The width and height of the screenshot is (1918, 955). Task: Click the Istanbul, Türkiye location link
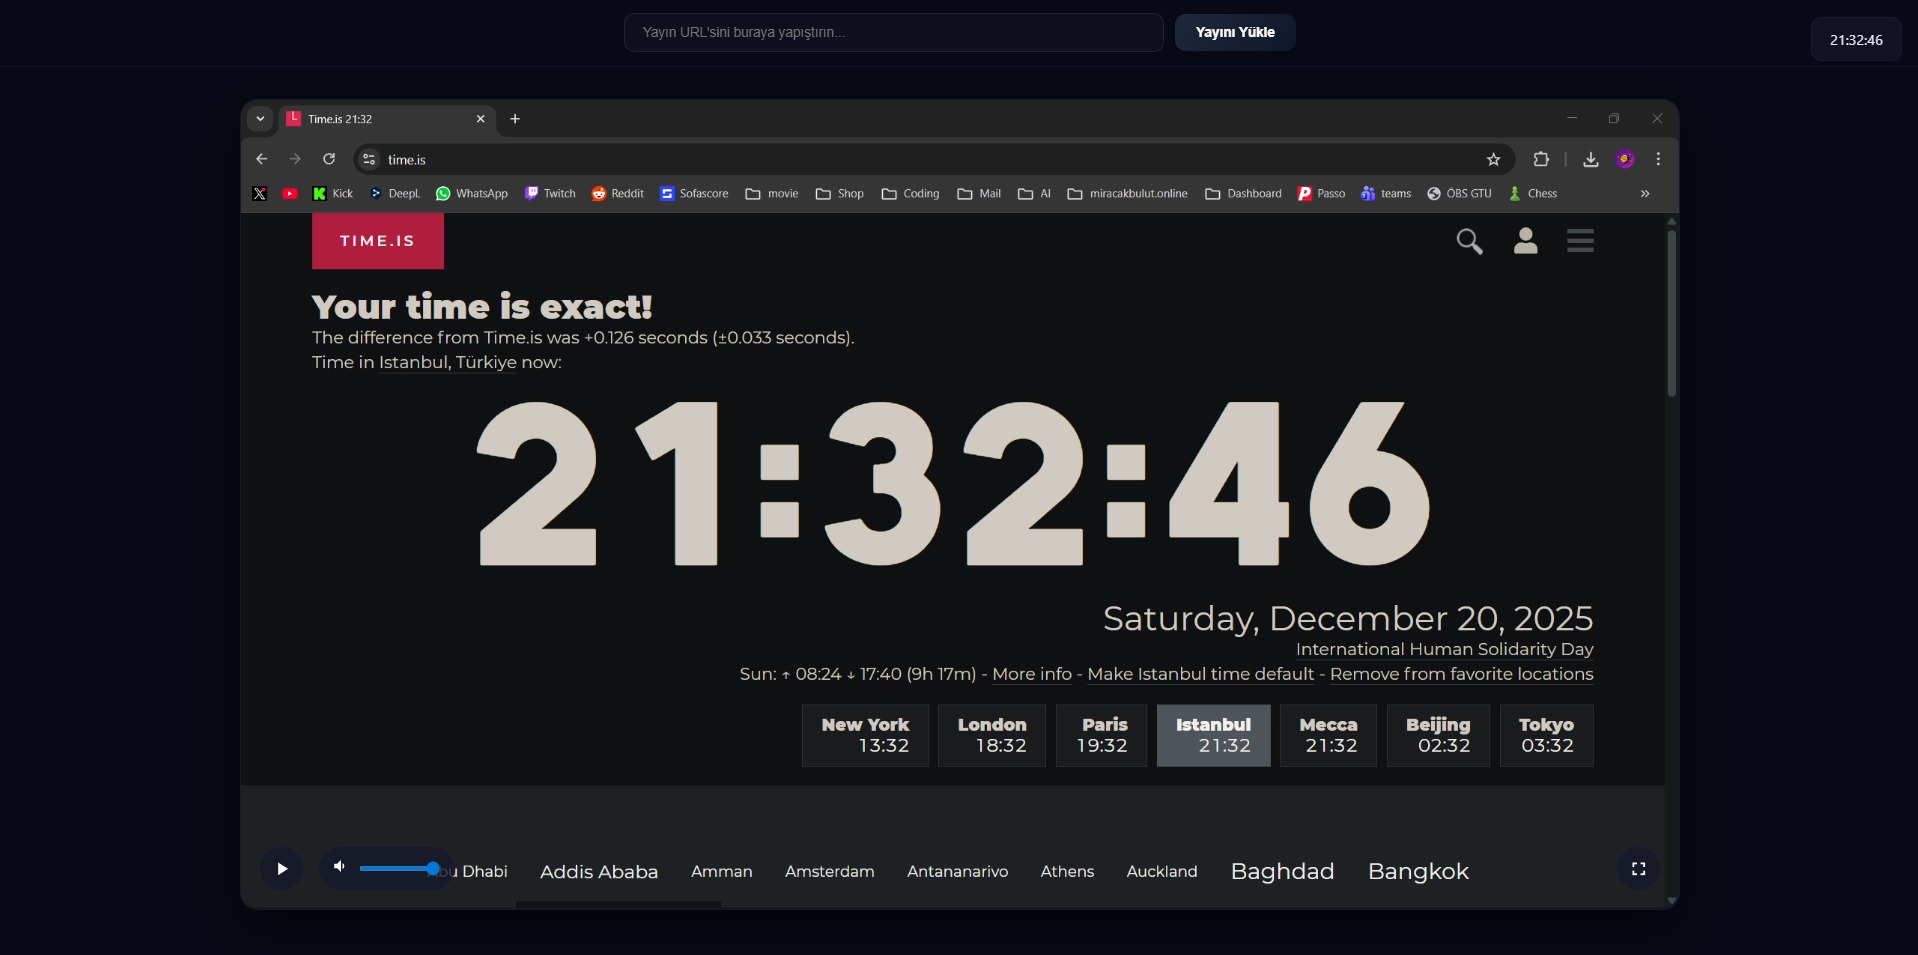point(448,362)
